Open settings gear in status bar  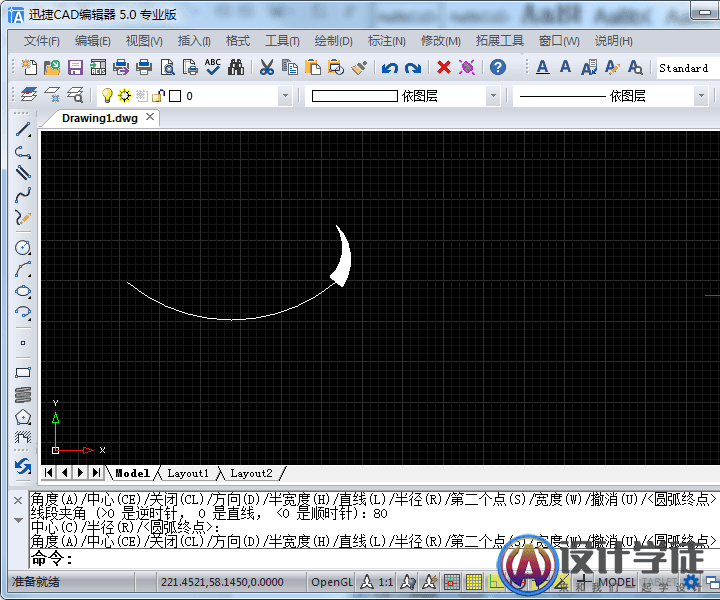click(x=691, y=582)
